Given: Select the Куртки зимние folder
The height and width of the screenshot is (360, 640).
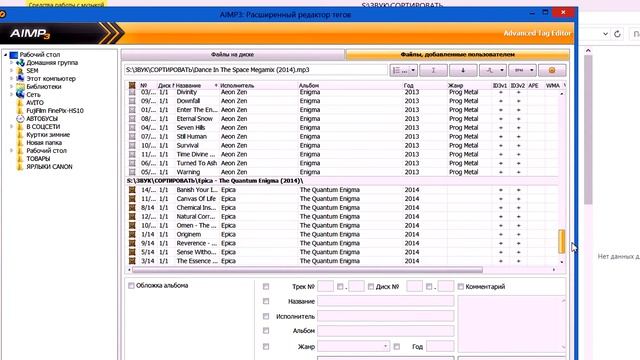Looking at the screenshot, I should coord(48,135).
